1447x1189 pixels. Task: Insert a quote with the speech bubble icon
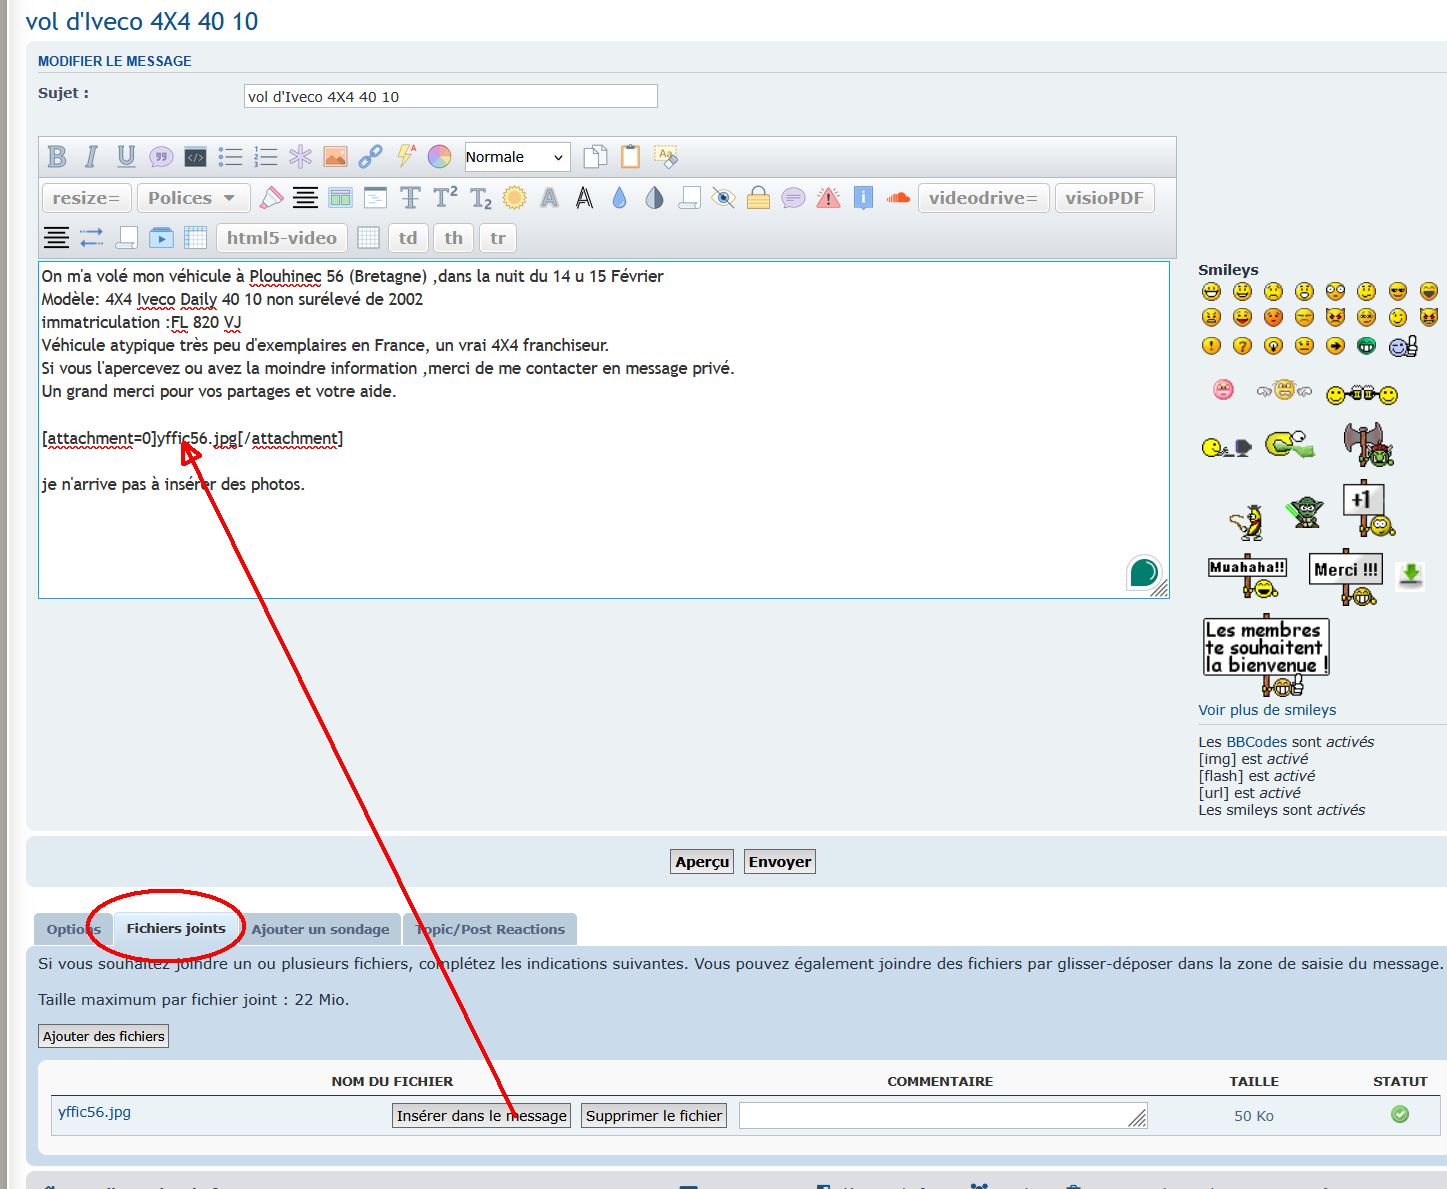[x=161, y=157]
